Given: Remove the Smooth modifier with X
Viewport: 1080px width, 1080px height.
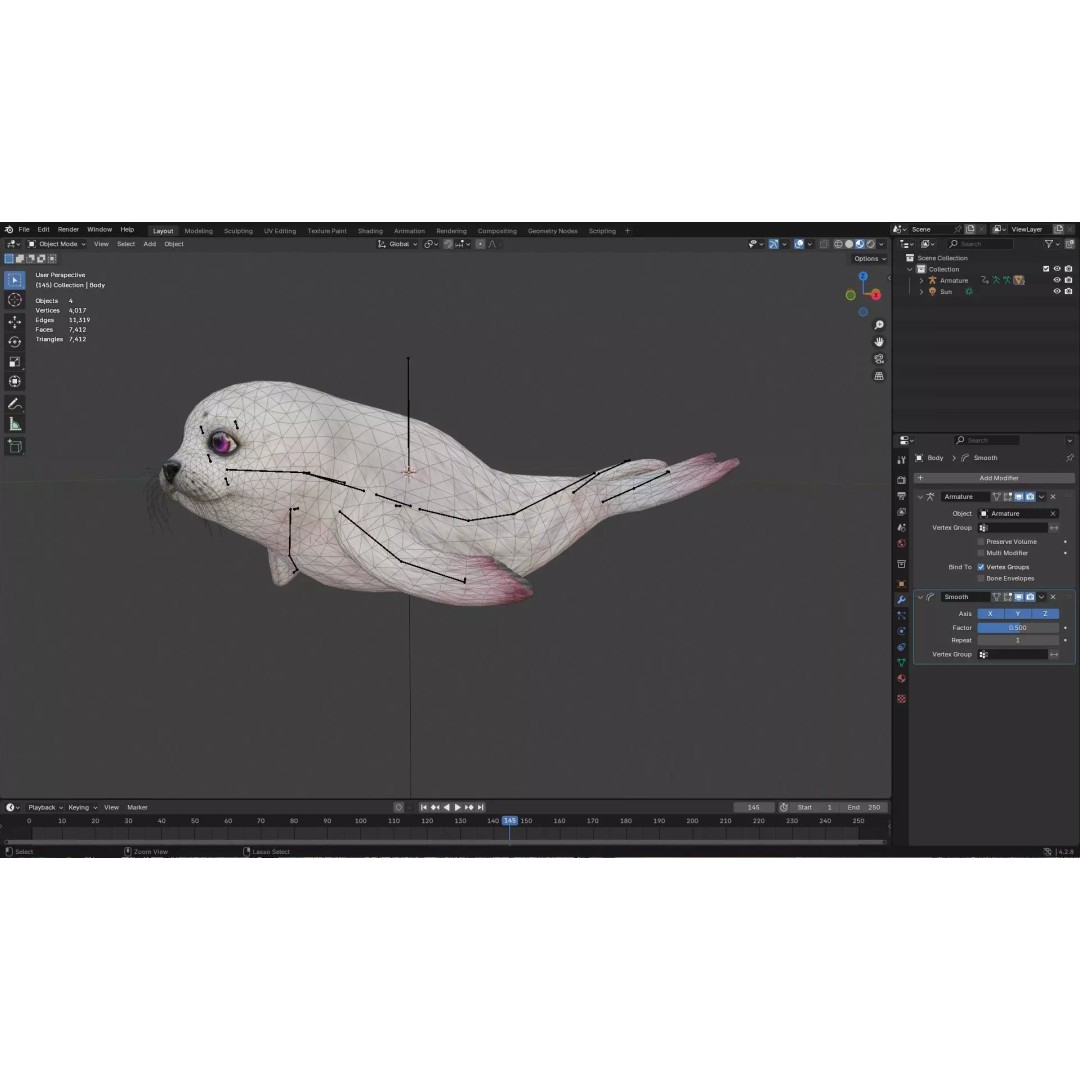Looking at the screenshot, I should (1052, 597).
